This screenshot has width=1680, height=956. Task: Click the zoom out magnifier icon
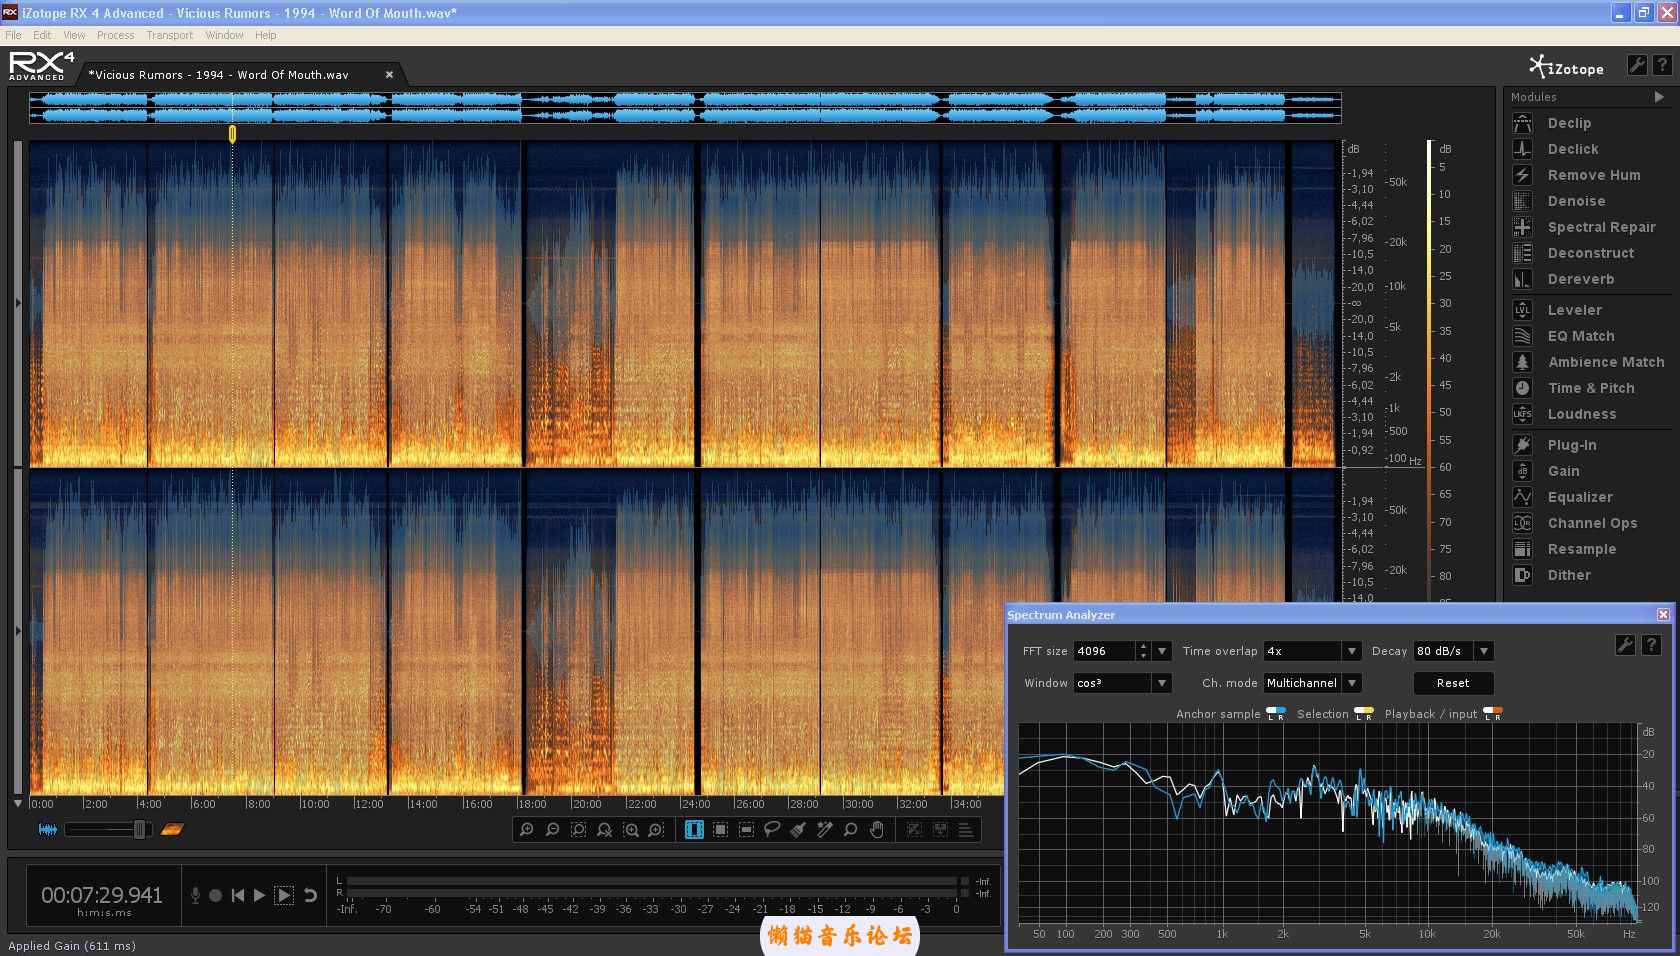[x=552, y=830]
